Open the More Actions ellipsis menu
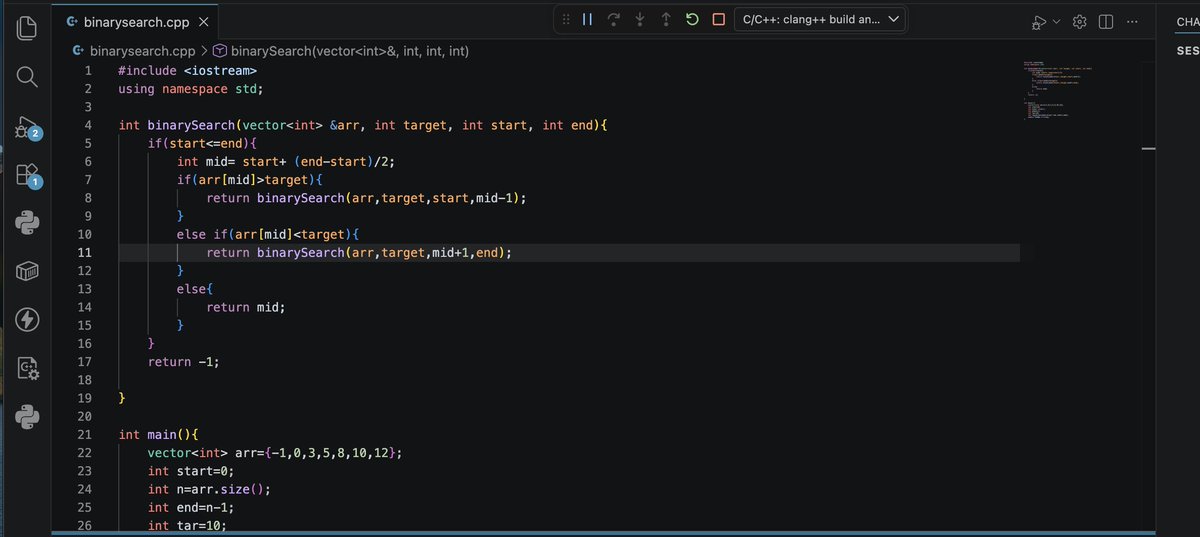This screenshot has height=537, width=1200. [x=1130, y=22]
